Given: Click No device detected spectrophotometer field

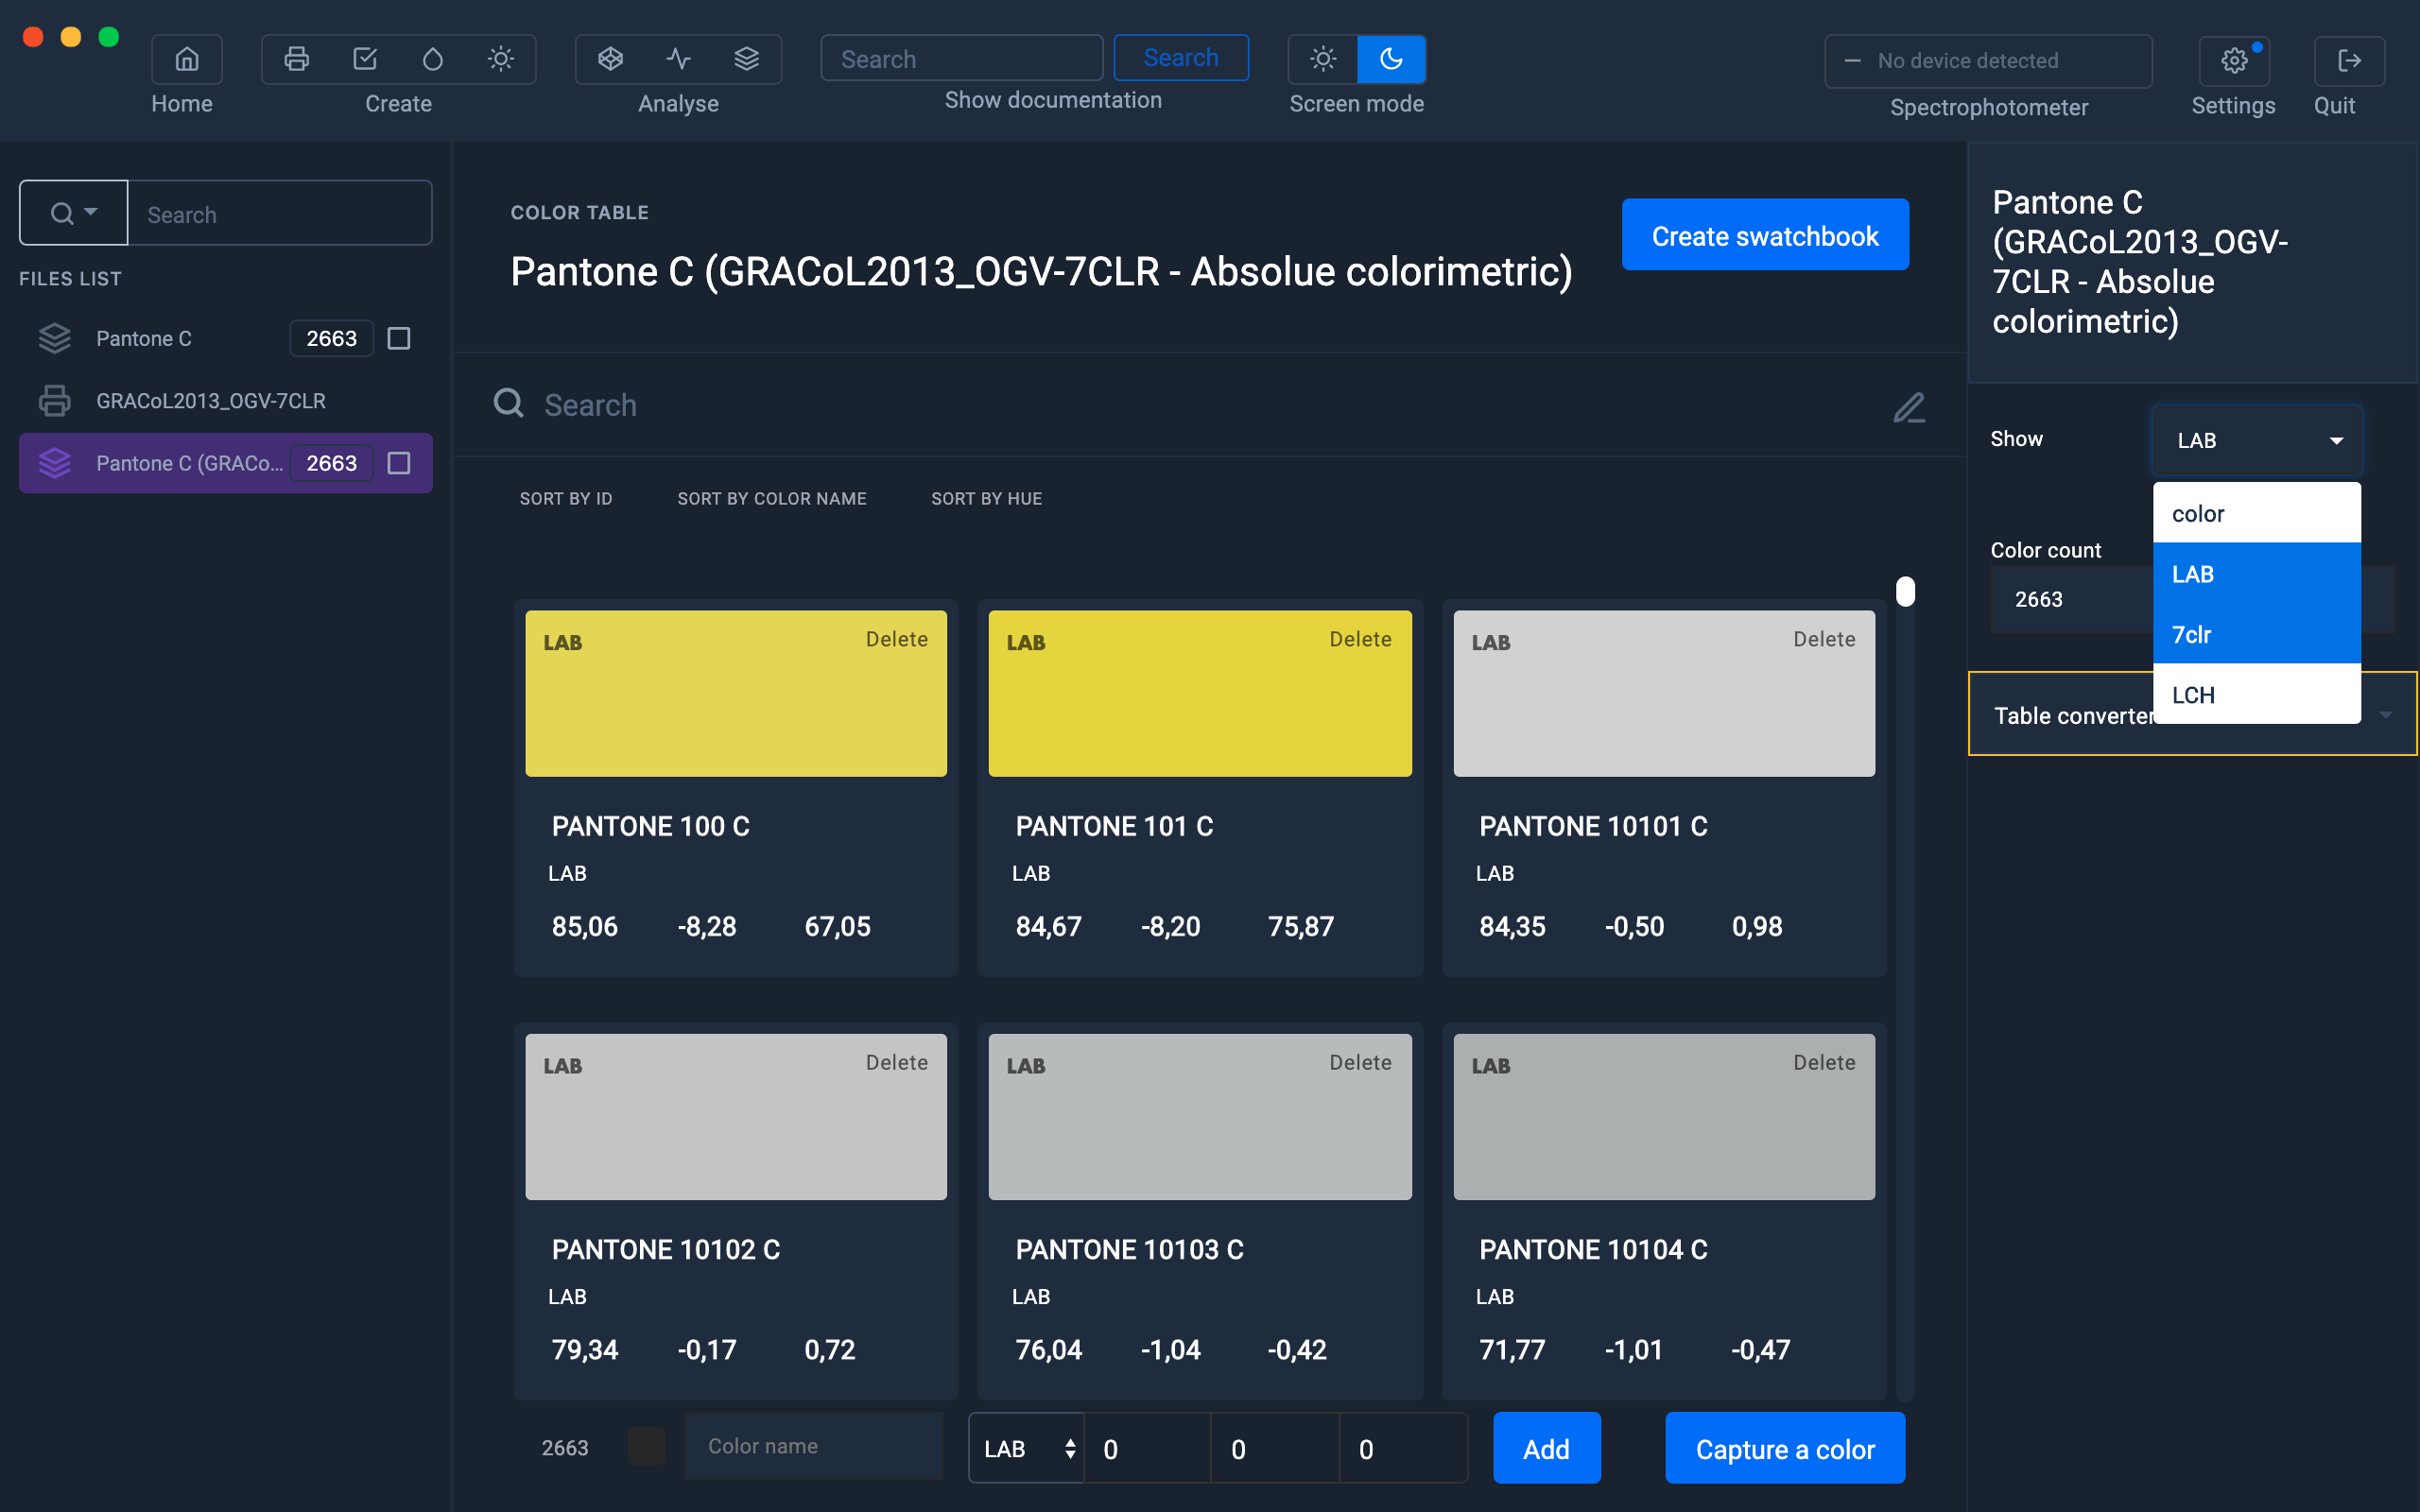Looking at the screenshot, I should coord(1988,61).
